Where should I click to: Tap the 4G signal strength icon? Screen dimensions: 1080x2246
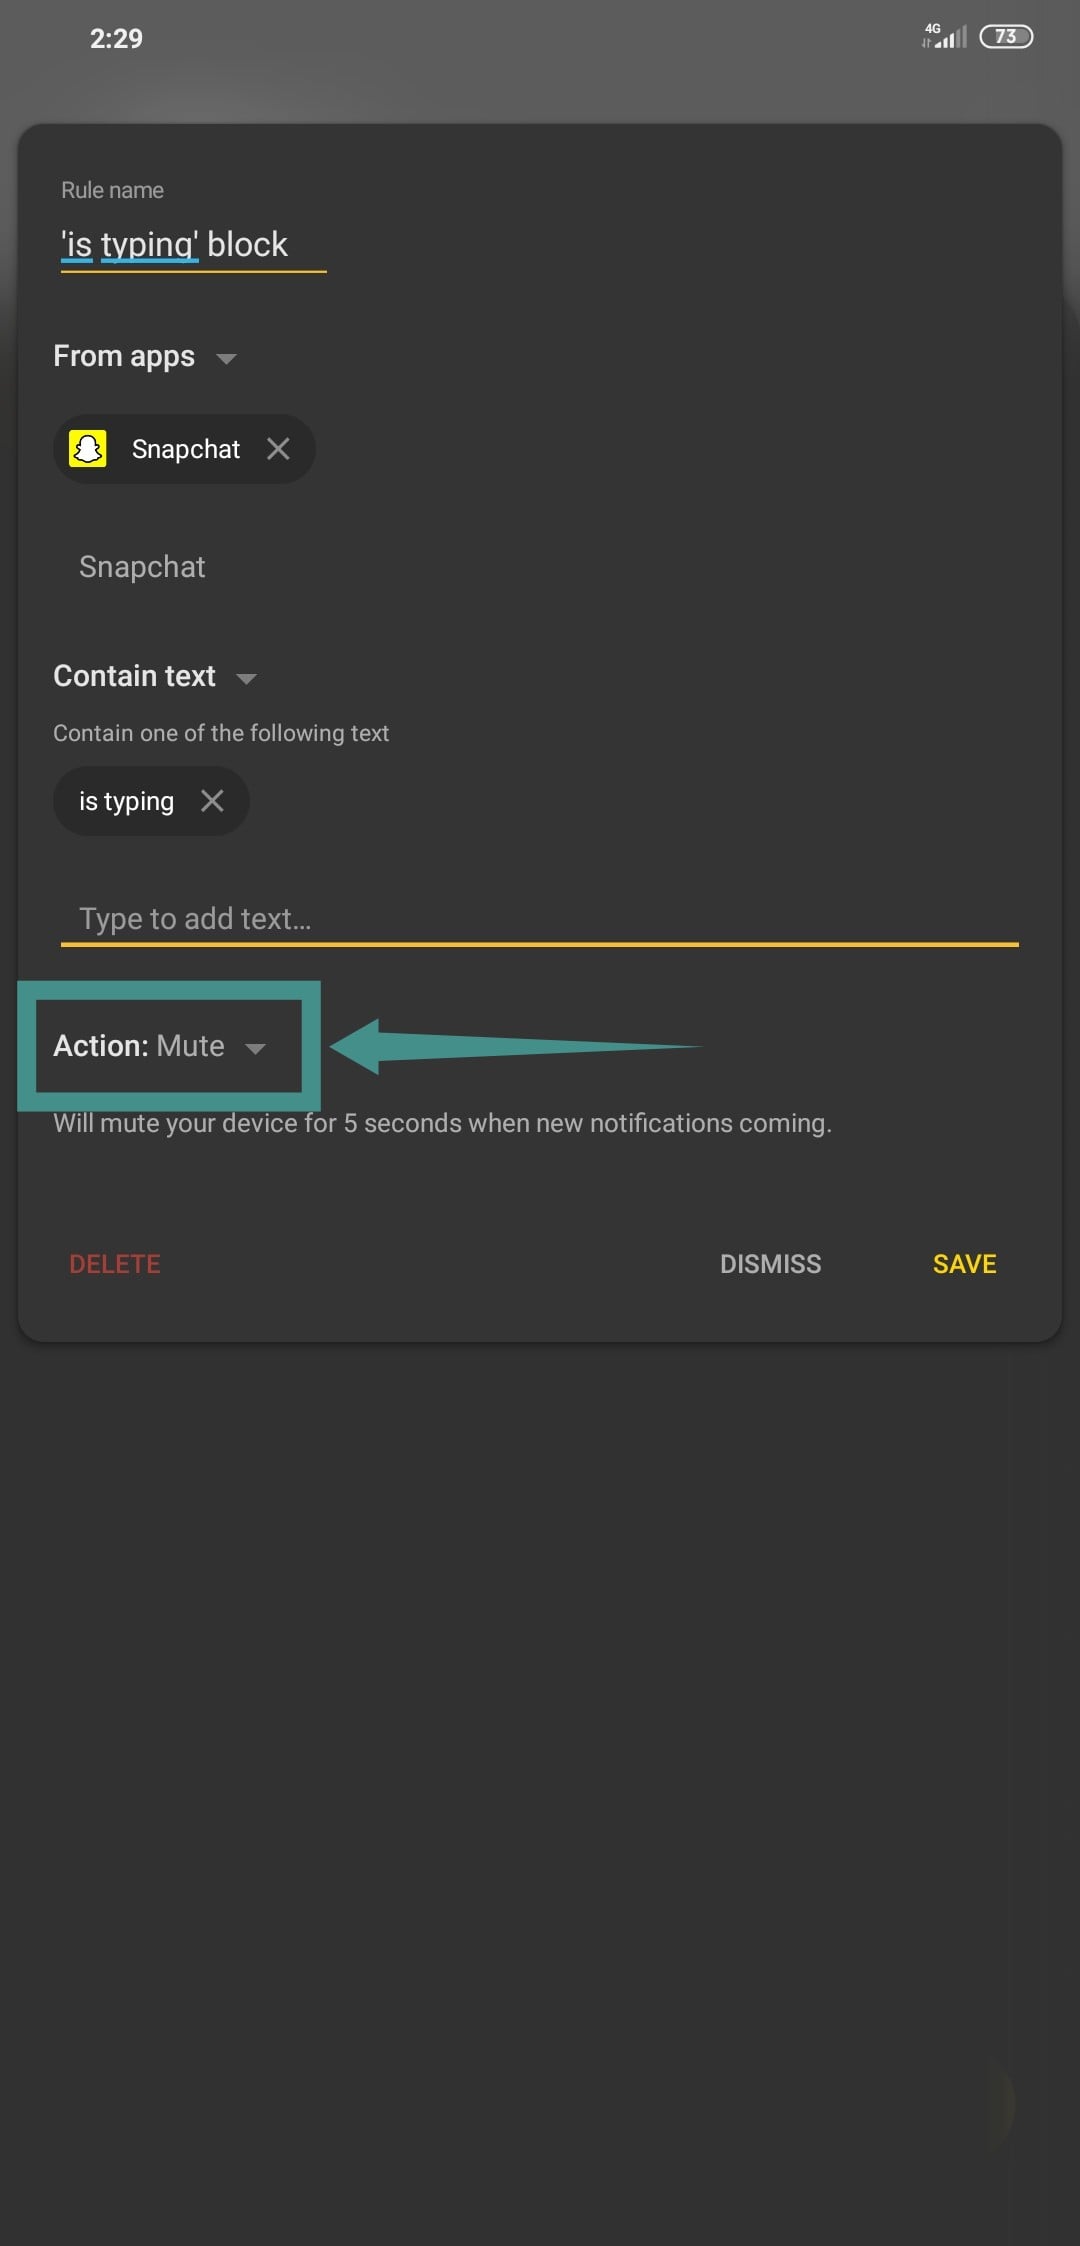click(x=944, y=37)
